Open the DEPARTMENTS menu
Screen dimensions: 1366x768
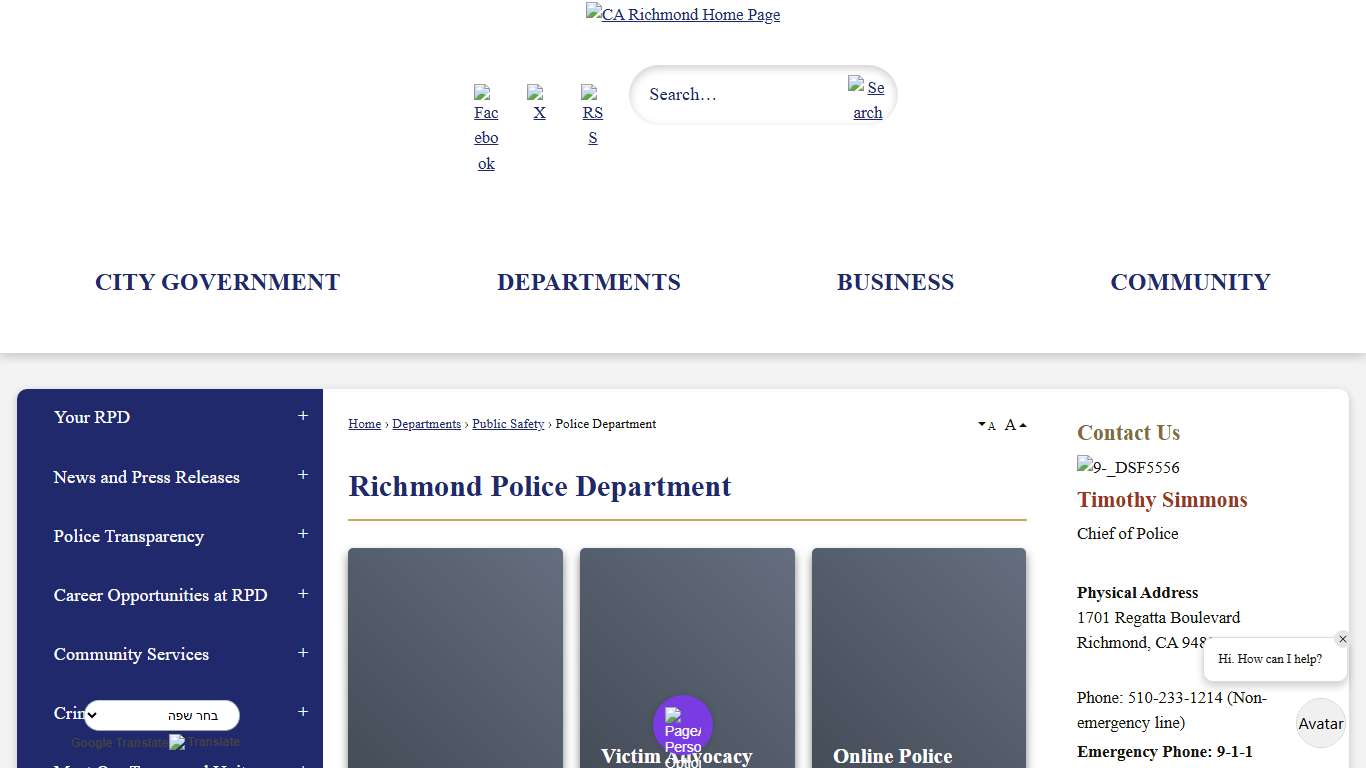click(589, 282)
